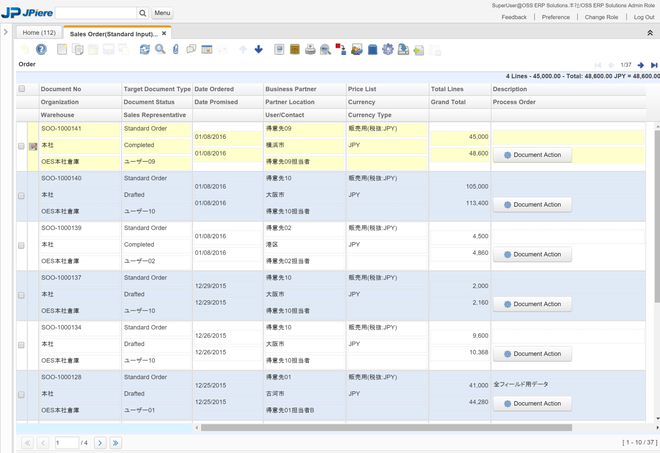Click the Process gear icon in toolbar
Screen dimensions: 660x453
point(387,49)
